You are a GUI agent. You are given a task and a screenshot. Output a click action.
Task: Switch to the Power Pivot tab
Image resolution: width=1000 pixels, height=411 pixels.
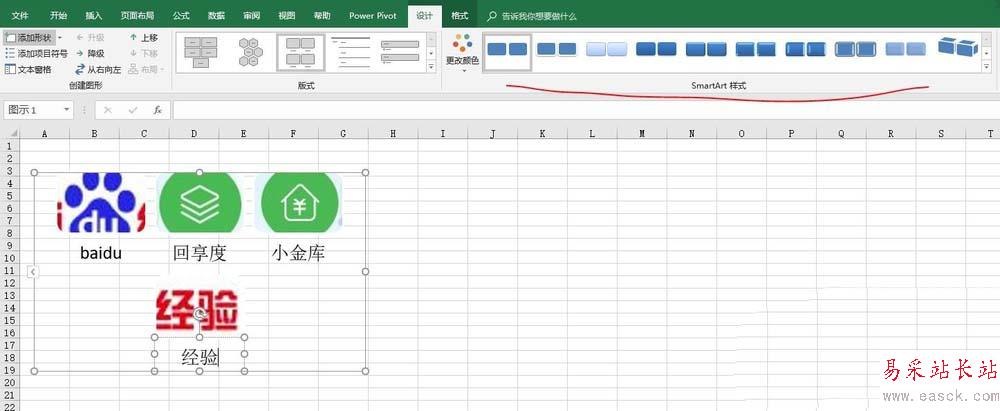click(372, 16)
